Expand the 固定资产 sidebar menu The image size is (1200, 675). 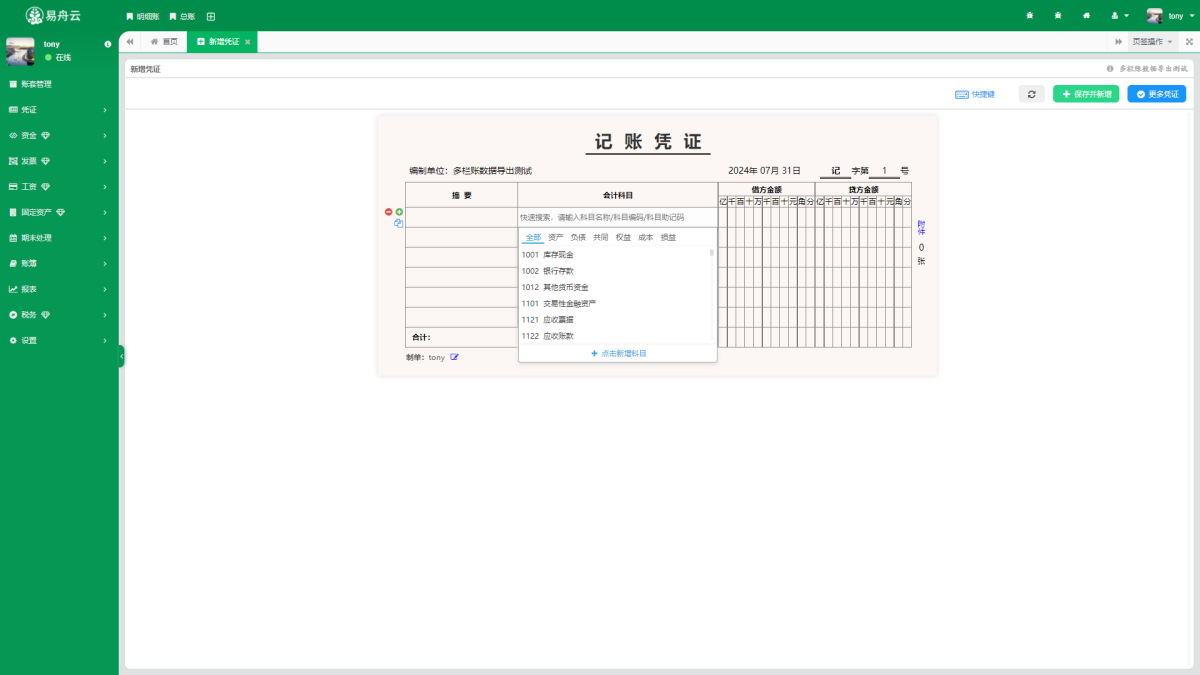(59, 212)
